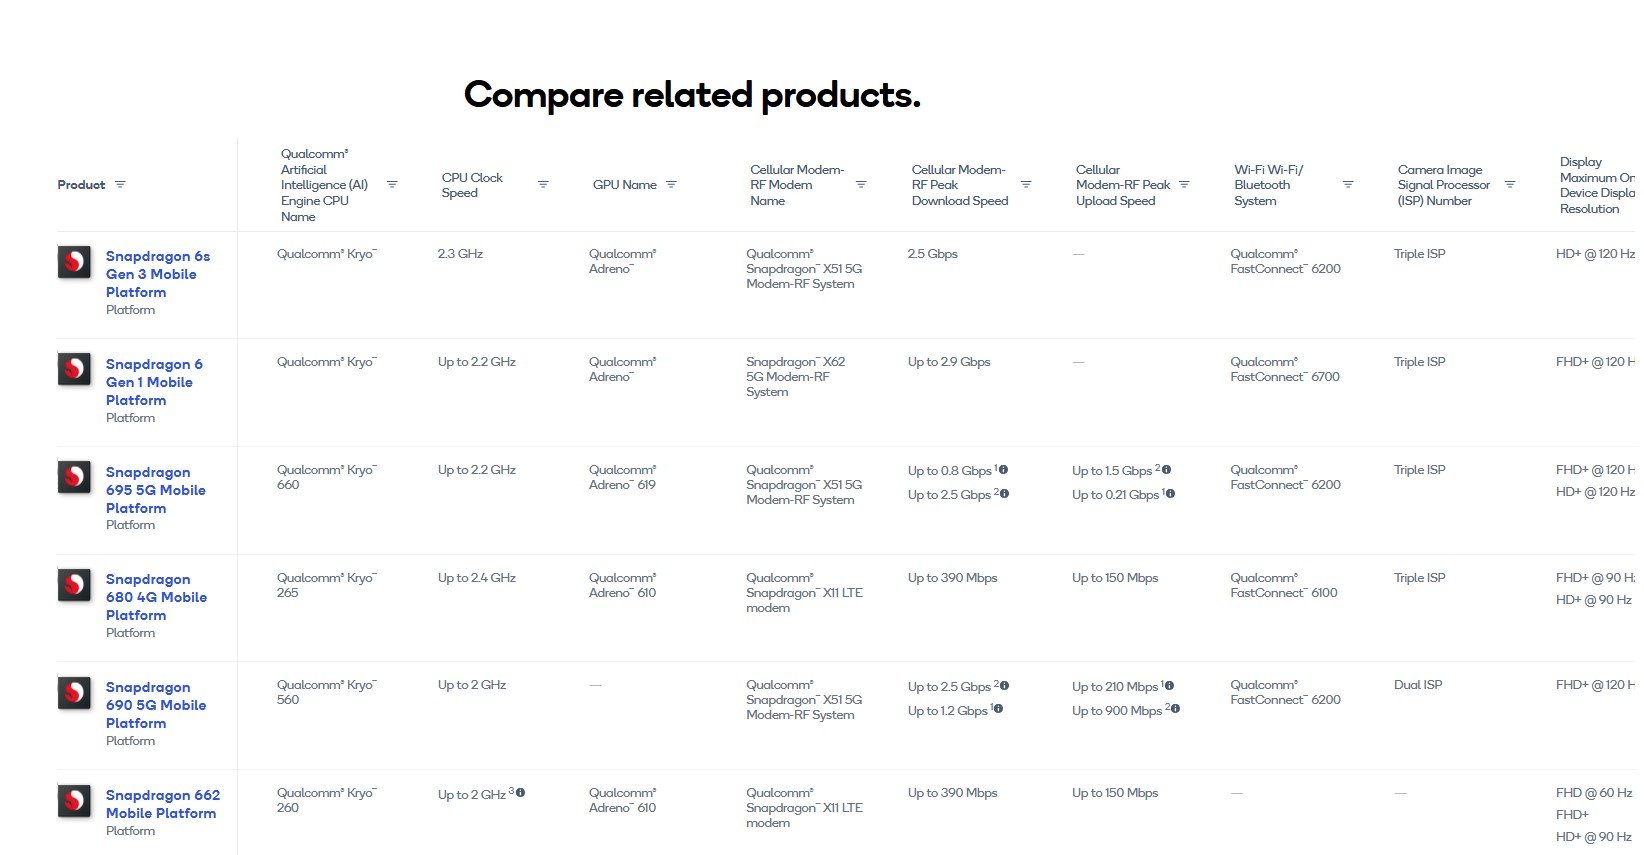1644x855 pixels.
Task: Click the Snapdragon 6s Gen 3 logo thumbnail
Action: 74,262
